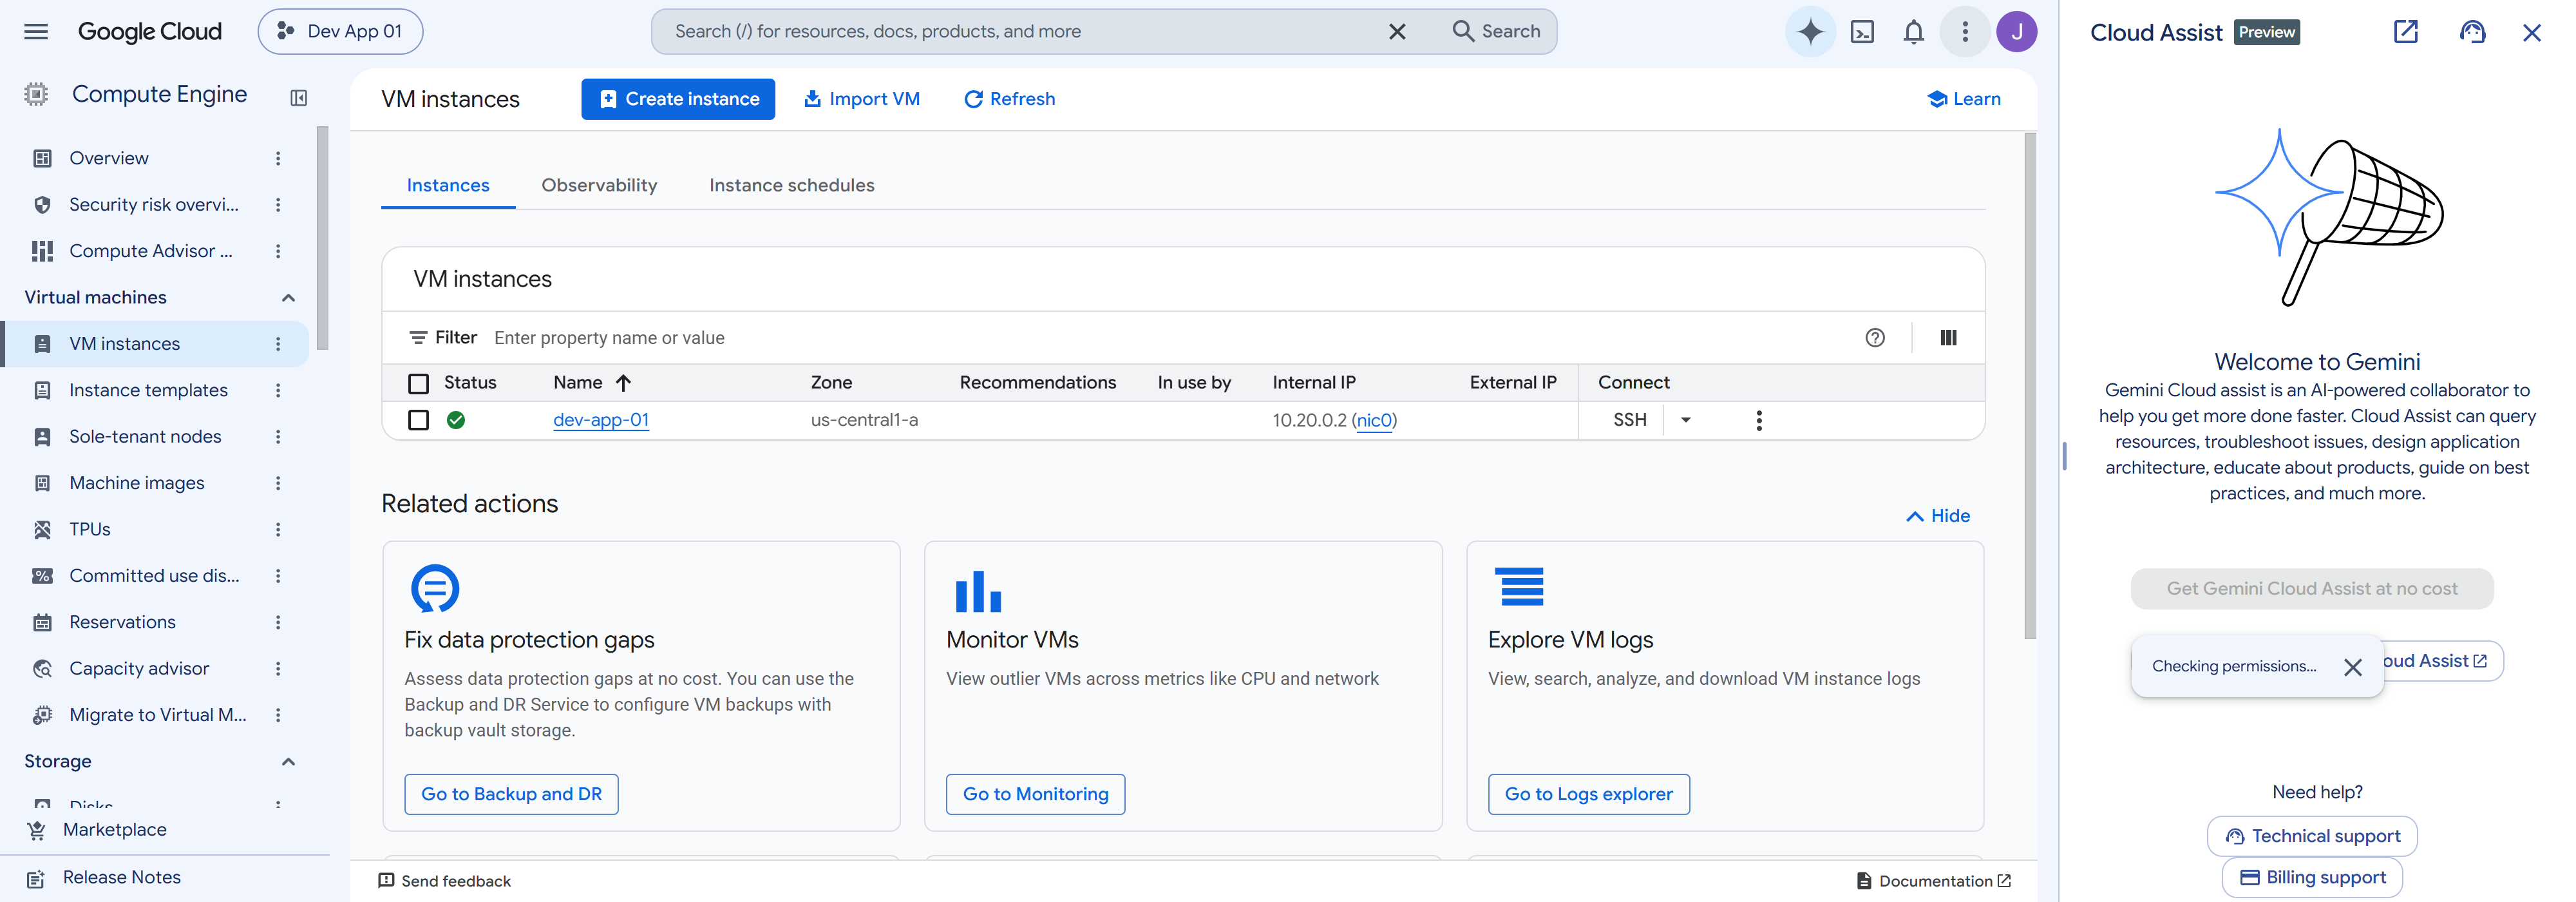Click the Cloud Assist support headset icon
Screen dimensions: 2576x902
2472,32
